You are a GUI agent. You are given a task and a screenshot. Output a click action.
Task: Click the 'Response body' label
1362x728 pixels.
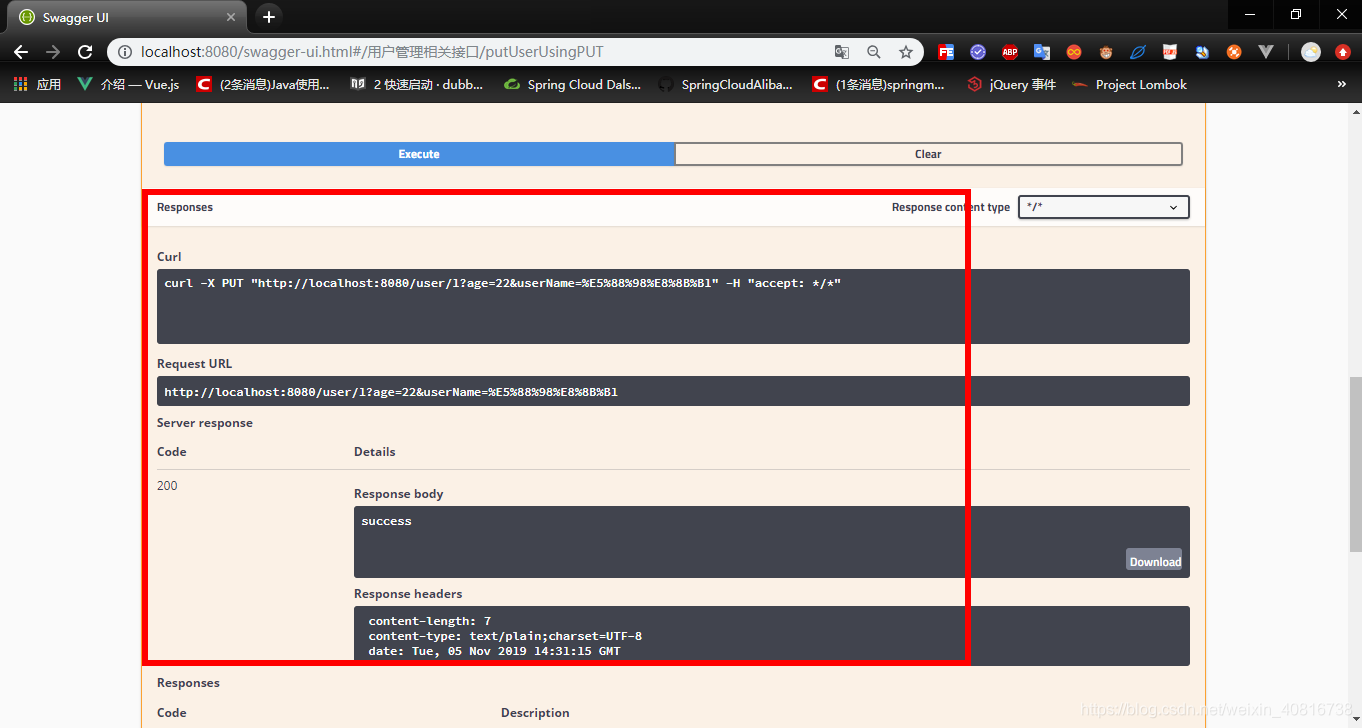tap(398, 494)
